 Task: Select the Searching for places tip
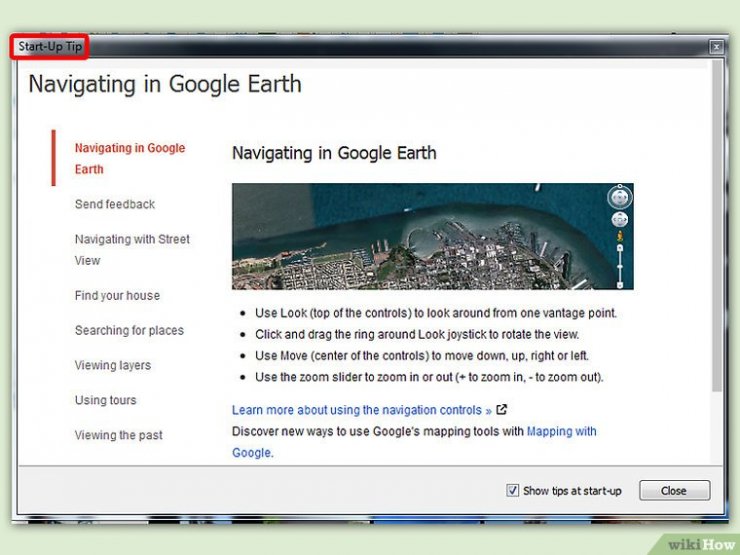point(129,330)
